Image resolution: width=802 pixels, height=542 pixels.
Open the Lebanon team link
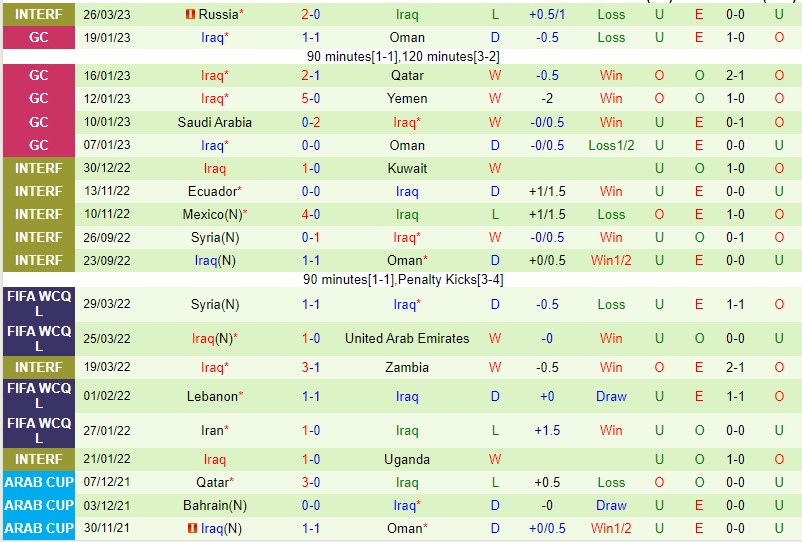(212, 396)
